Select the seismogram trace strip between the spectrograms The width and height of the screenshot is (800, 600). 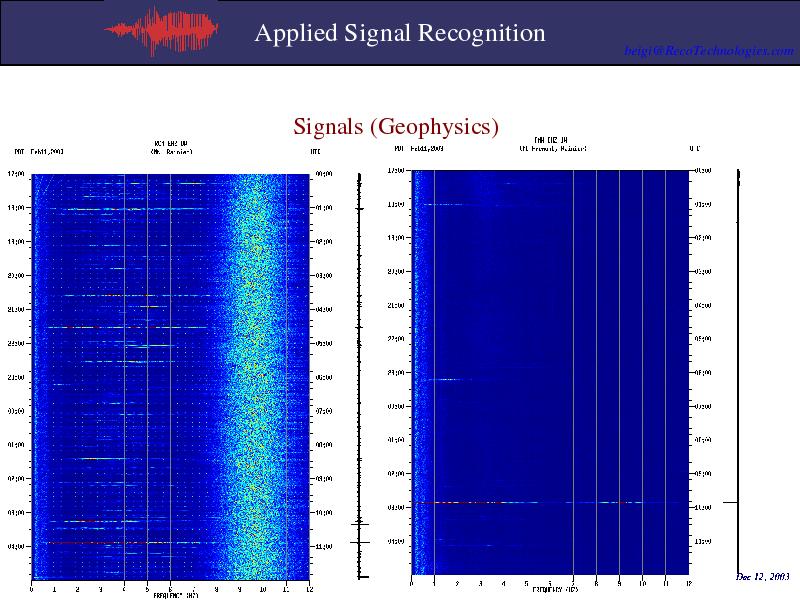coord(360,376)
